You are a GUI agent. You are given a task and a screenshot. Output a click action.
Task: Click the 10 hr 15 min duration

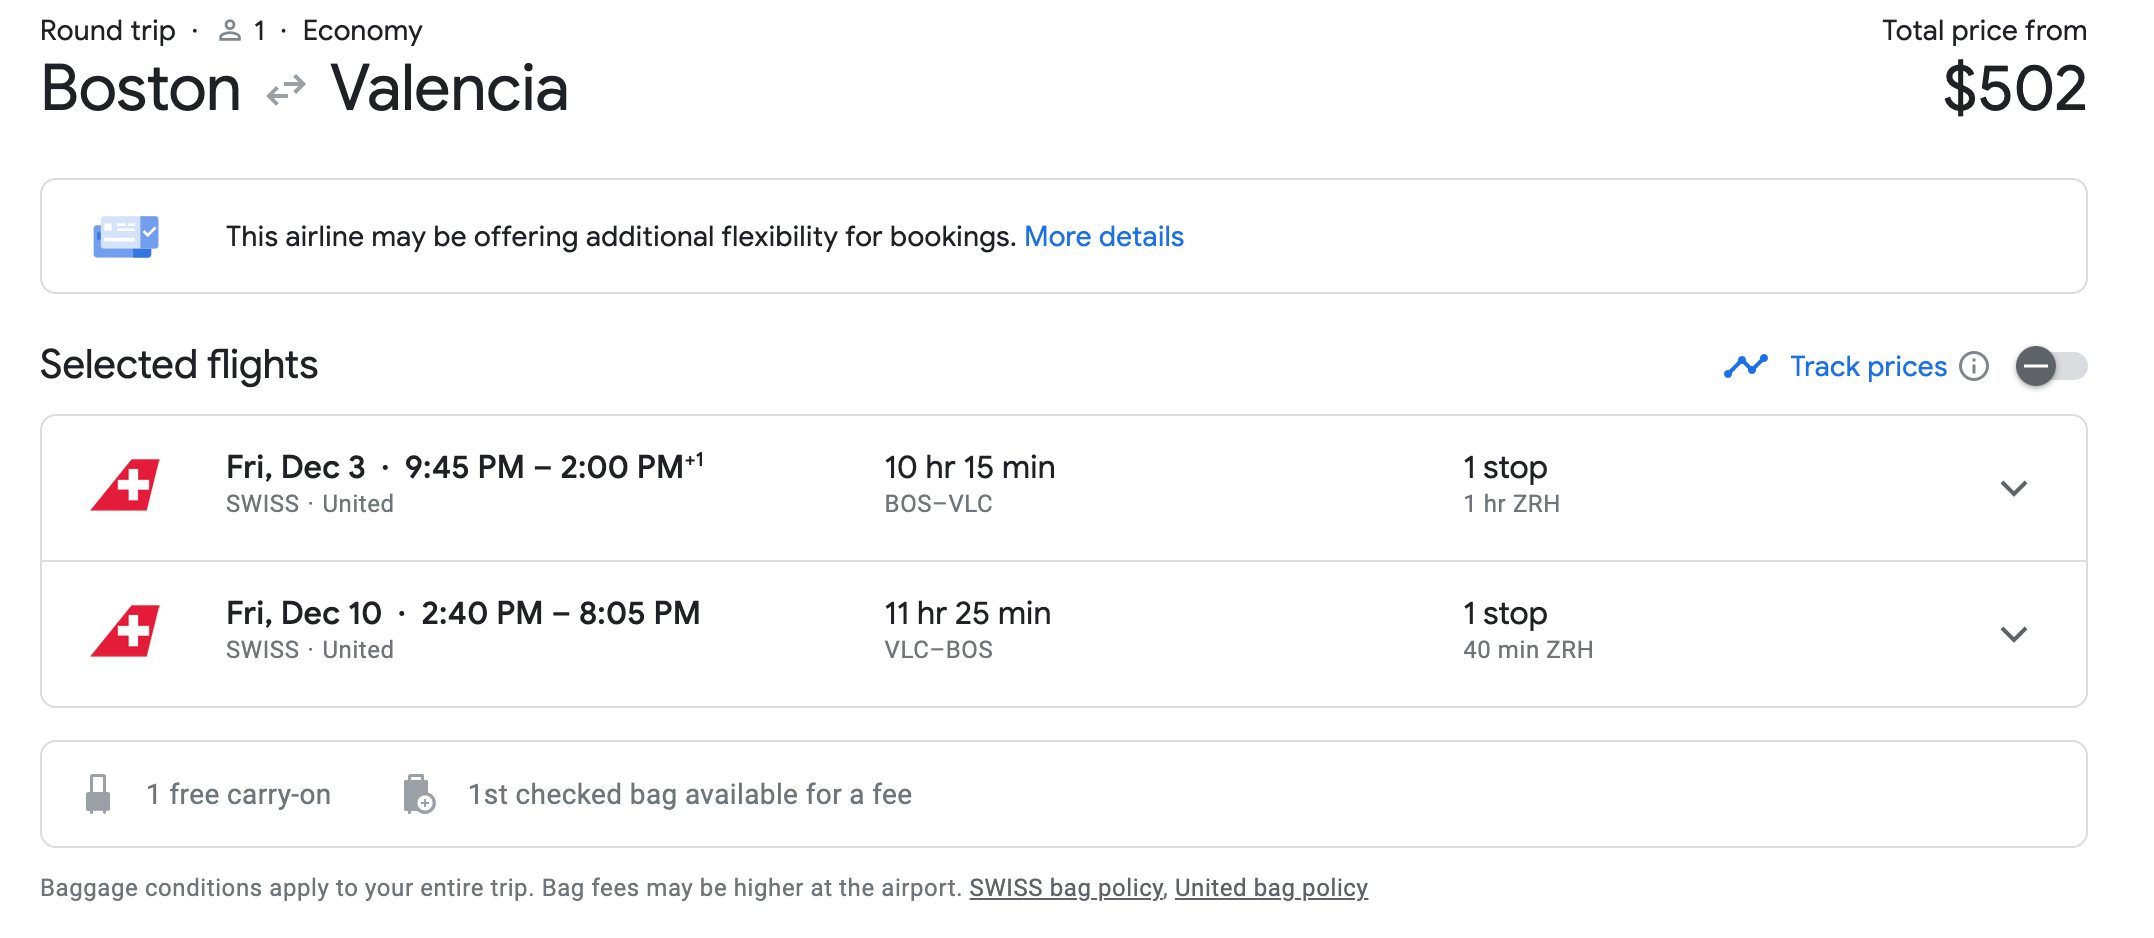click(969, 467)
